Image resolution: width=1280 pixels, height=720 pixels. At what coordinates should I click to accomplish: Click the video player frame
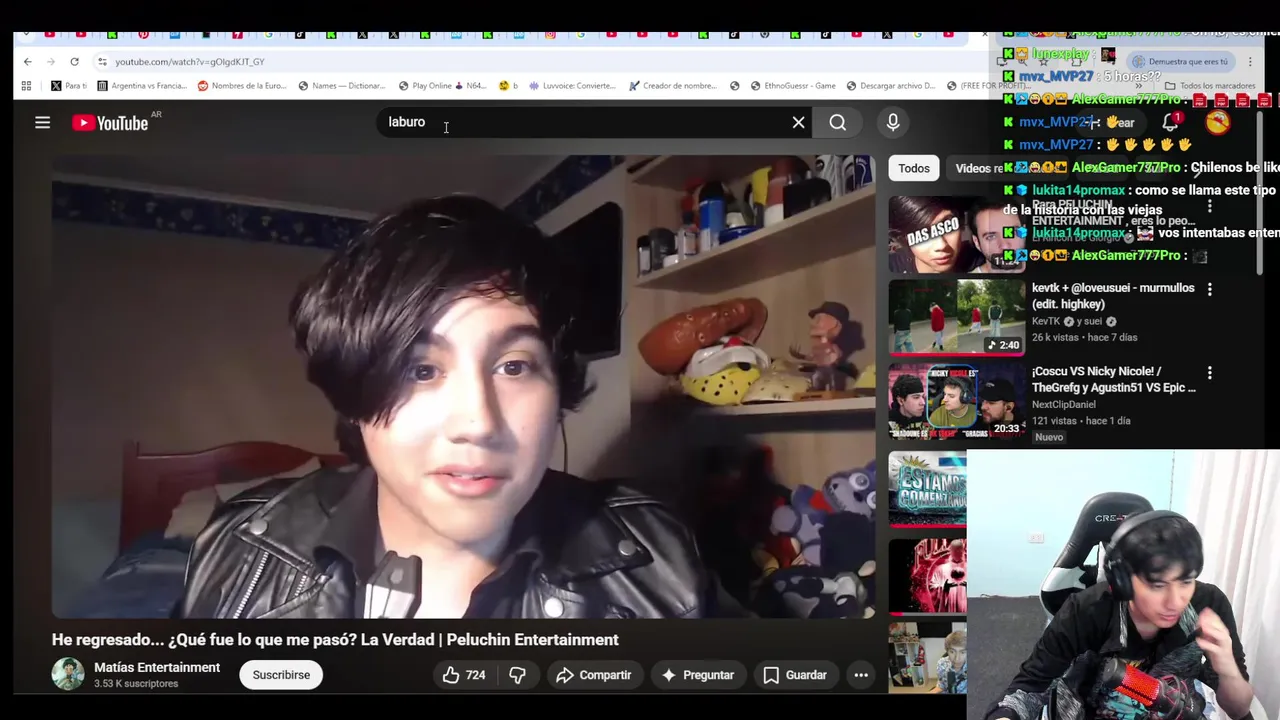[464, 387]
